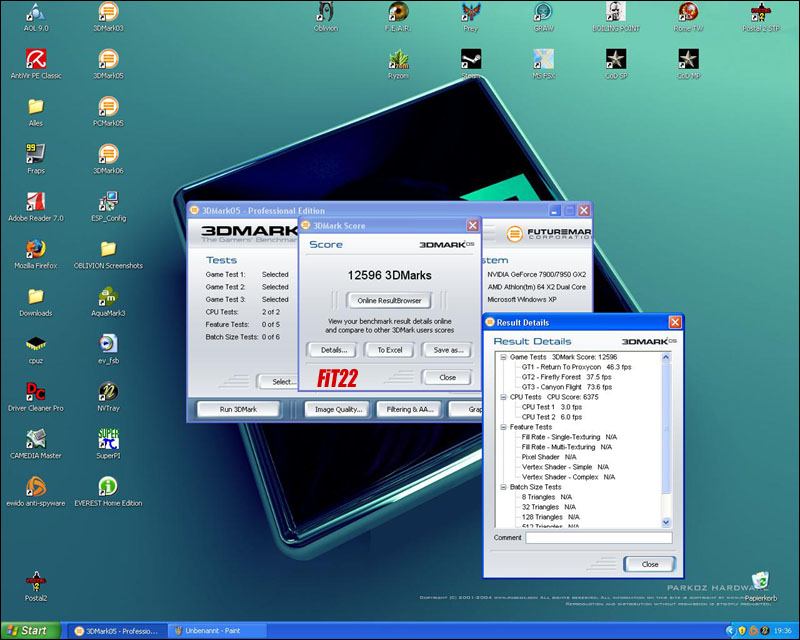Open the CoD SP shortcut
Viewport: 800px width, 640px height.
(x=616, y=64)
